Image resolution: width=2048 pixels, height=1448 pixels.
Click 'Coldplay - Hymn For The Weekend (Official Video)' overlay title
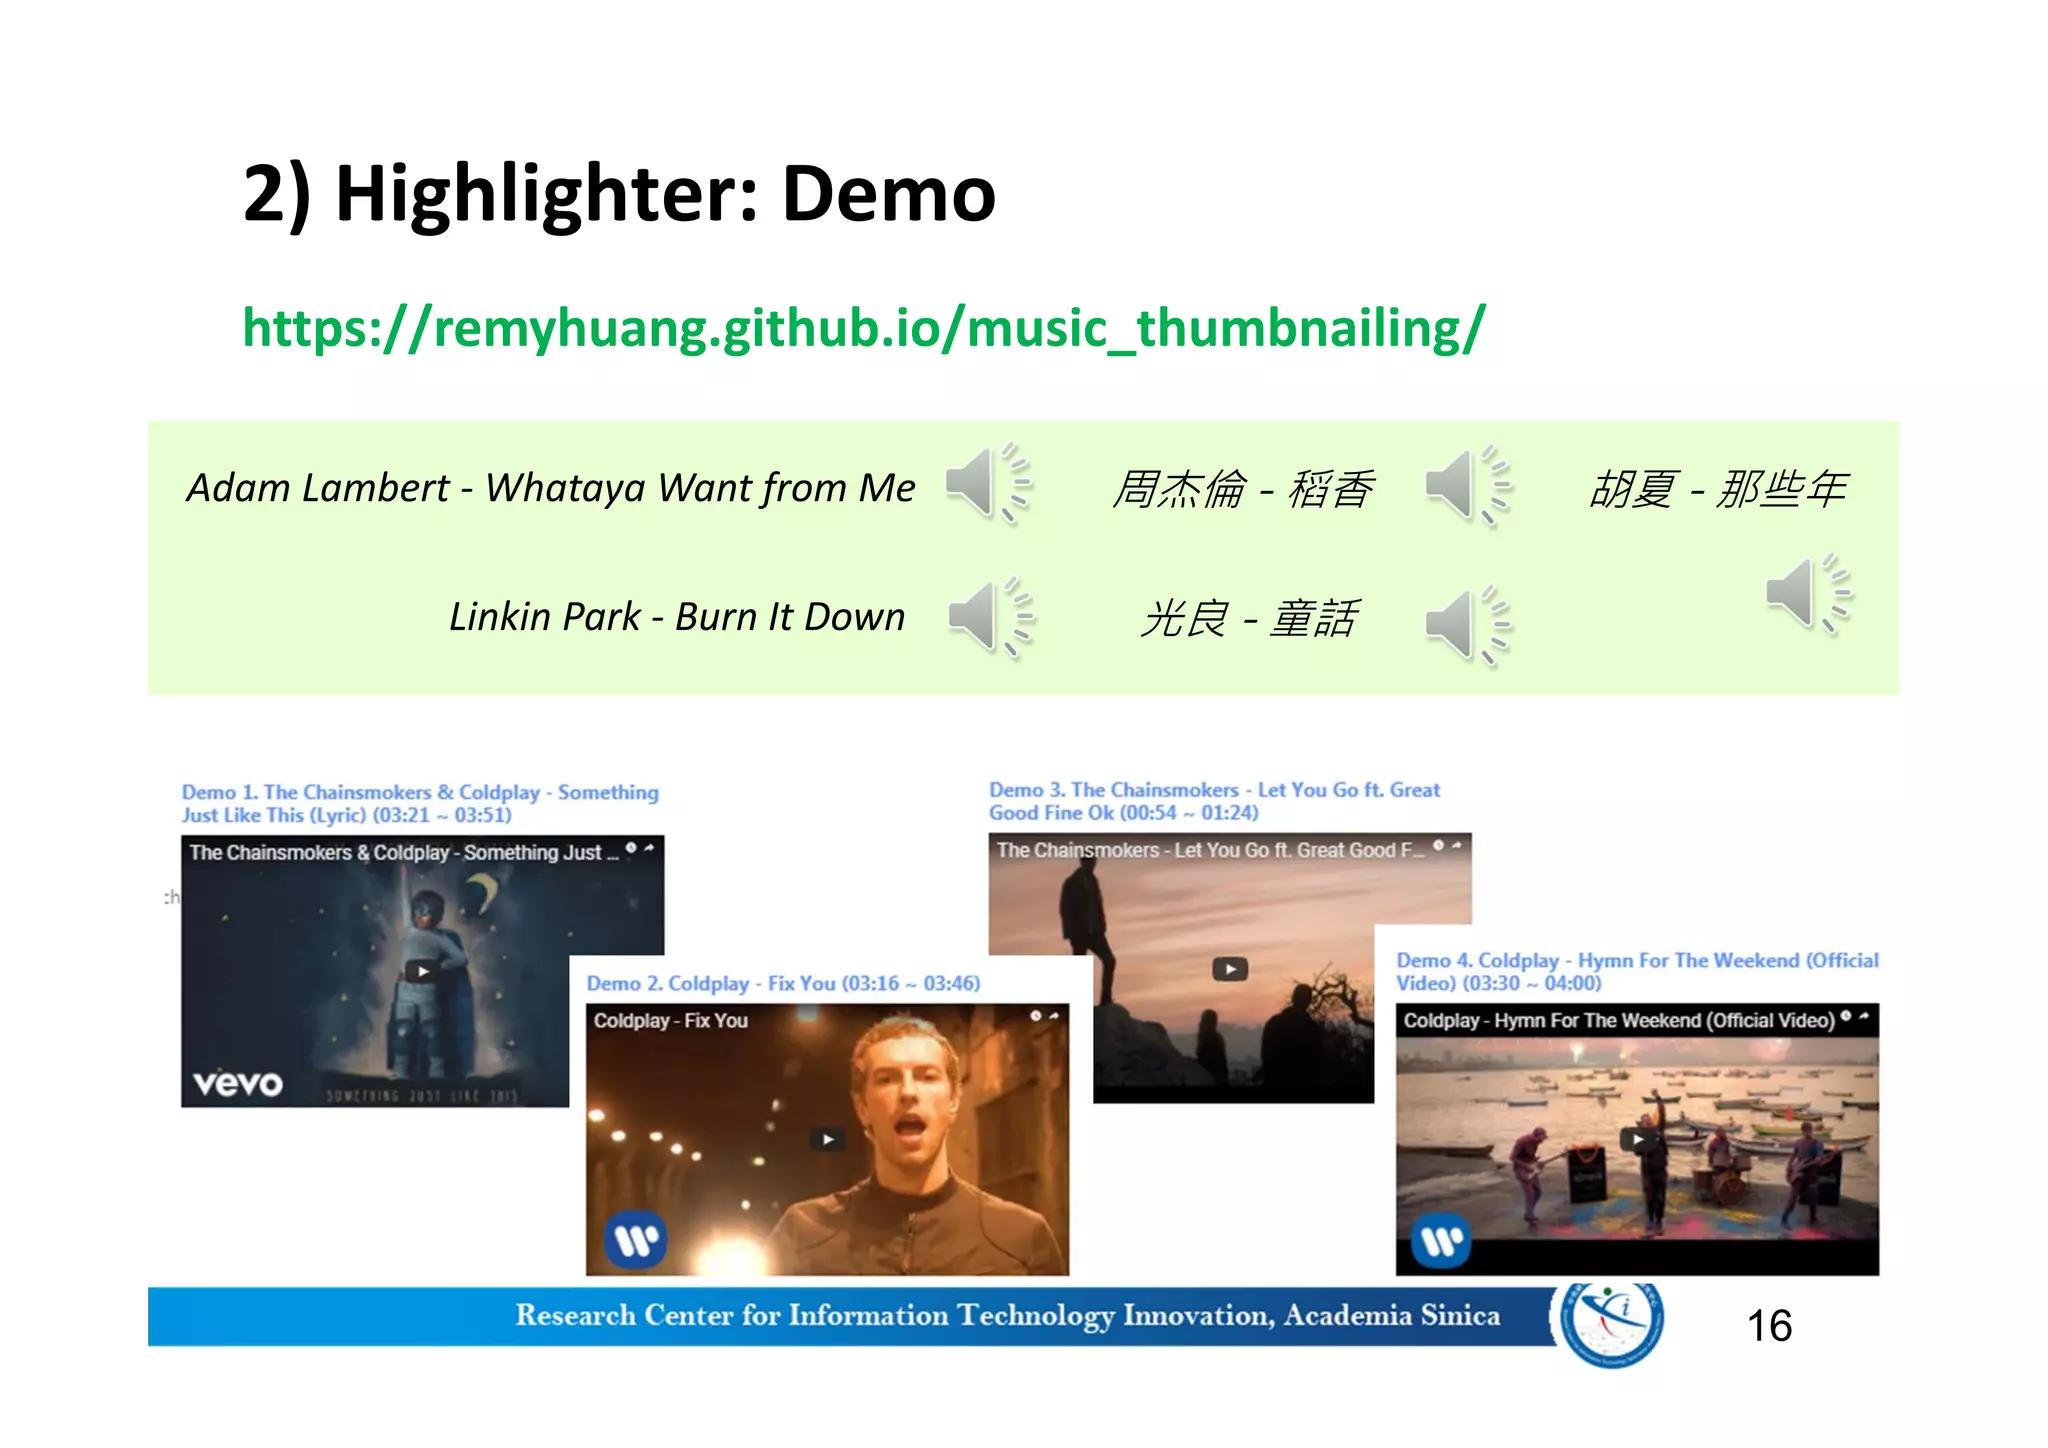[x=1619, y=1021]
